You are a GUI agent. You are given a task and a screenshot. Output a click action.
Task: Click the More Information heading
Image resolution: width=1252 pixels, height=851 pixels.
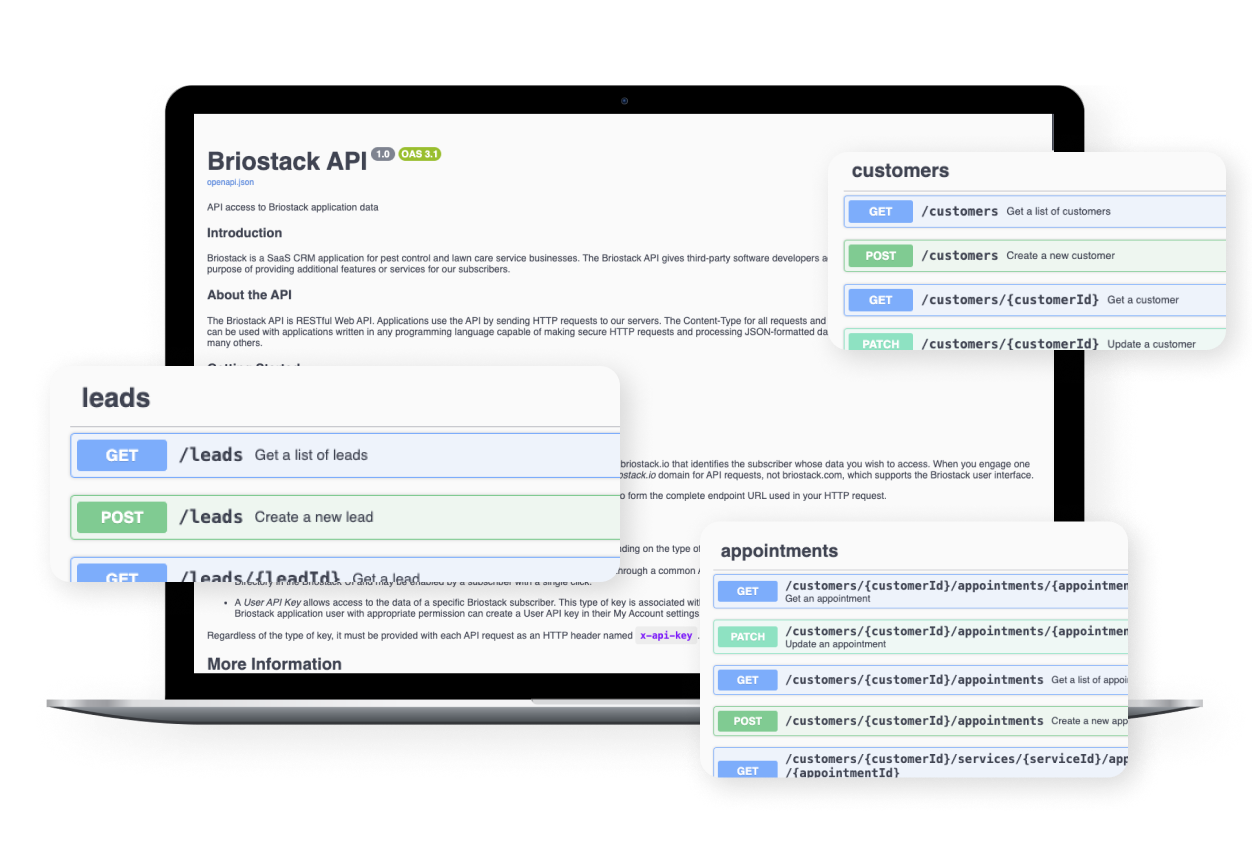(274, 664)
